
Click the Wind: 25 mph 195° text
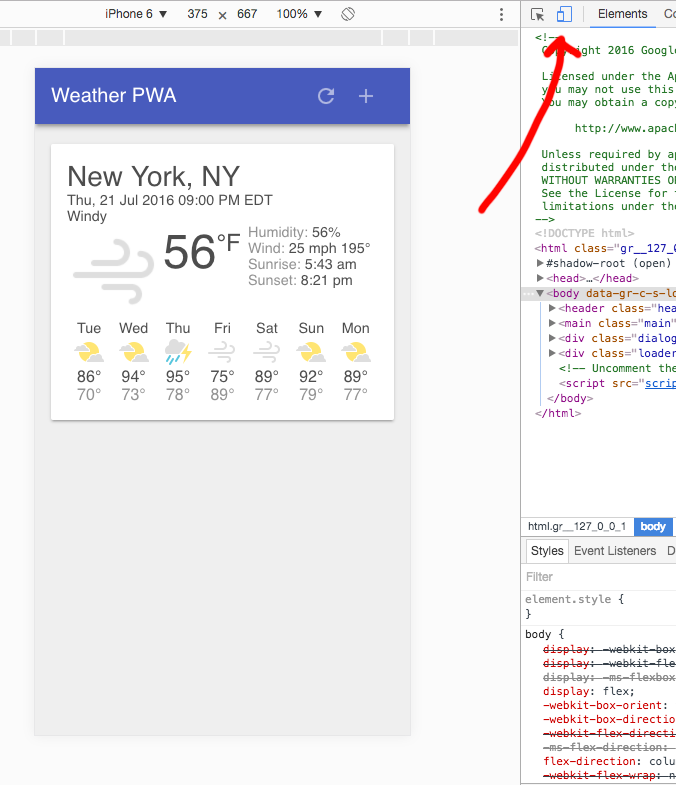(309, 248)
